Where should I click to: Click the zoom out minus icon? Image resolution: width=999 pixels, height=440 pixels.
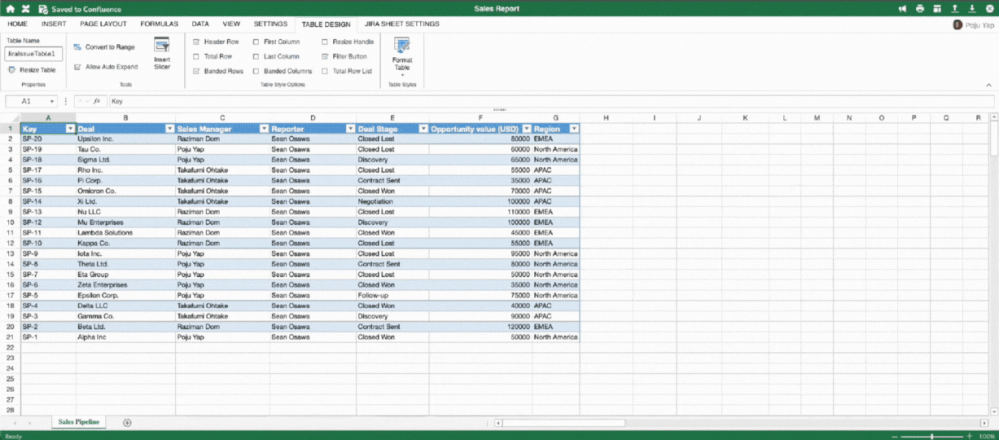tap(896, 436)
